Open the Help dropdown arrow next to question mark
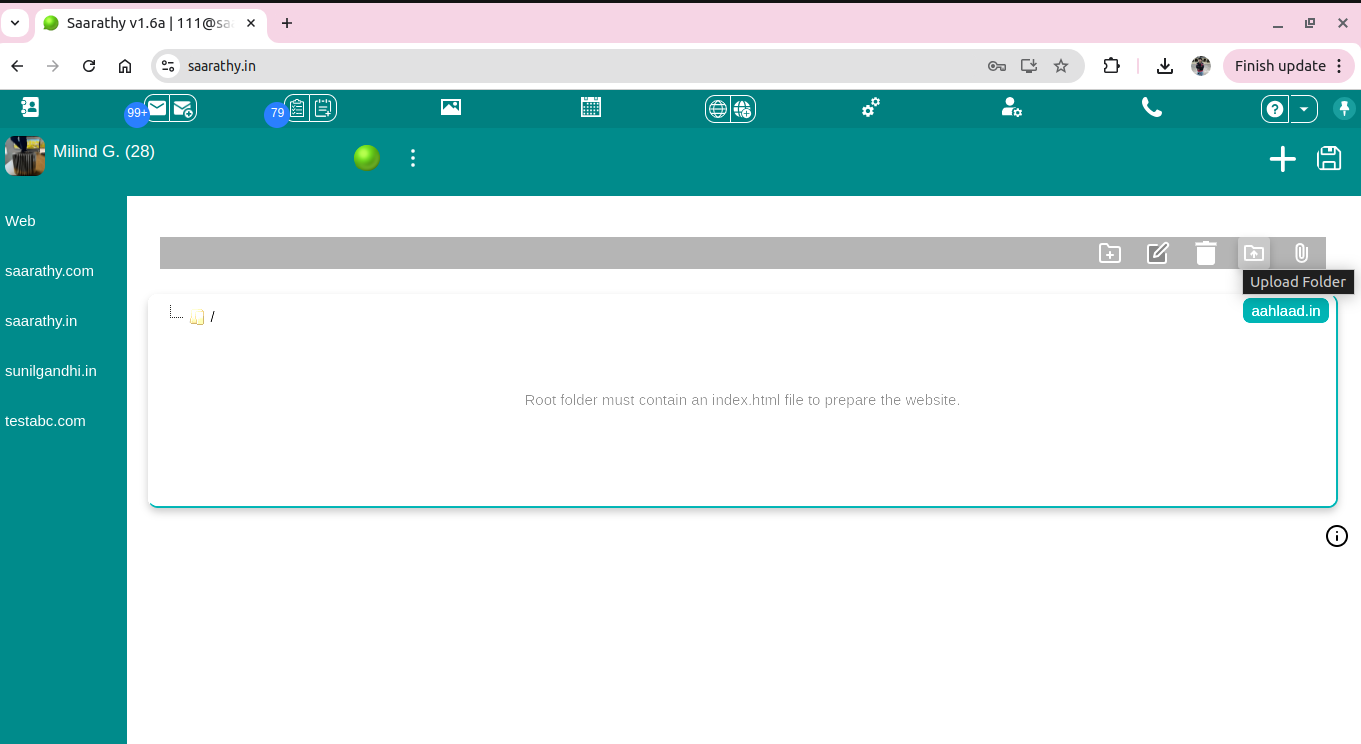 pyautogui.click(x=1303, y=108)
